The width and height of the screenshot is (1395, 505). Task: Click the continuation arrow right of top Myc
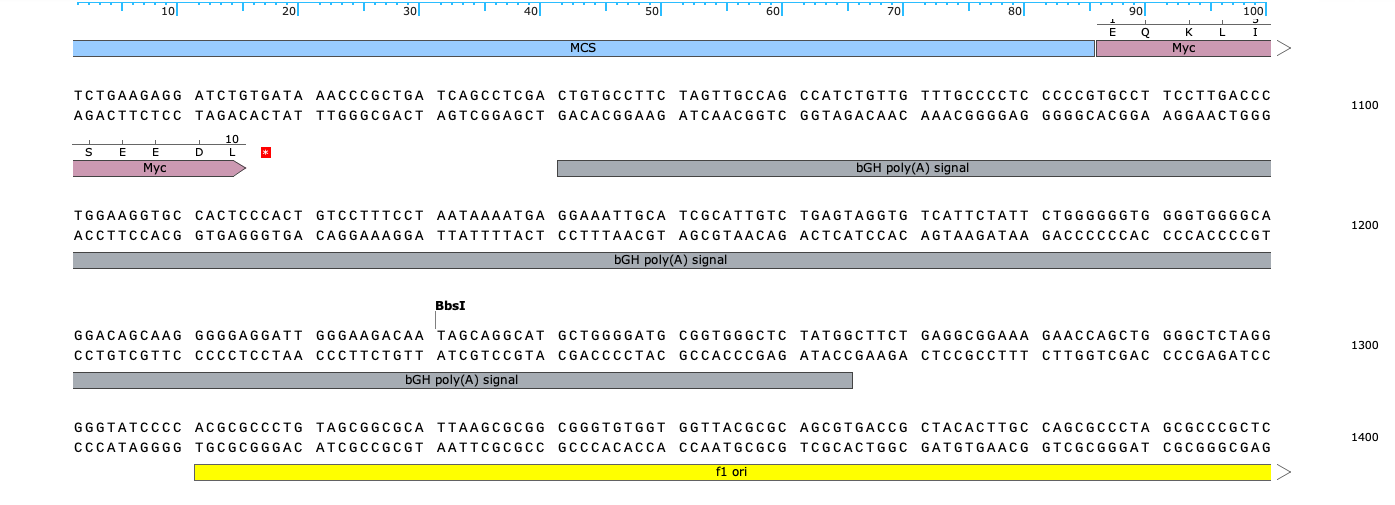click(1285, 48)
